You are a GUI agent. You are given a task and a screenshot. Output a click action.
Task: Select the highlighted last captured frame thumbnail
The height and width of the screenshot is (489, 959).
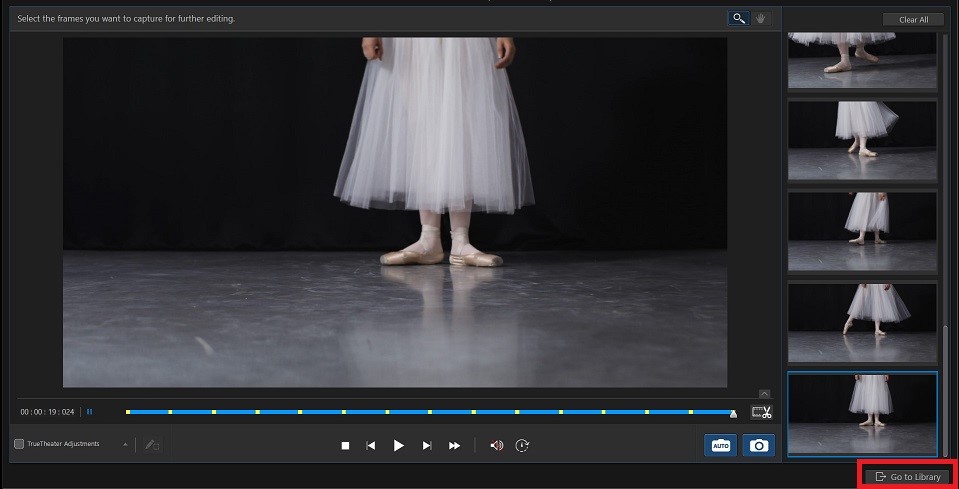tap(862, 413)
